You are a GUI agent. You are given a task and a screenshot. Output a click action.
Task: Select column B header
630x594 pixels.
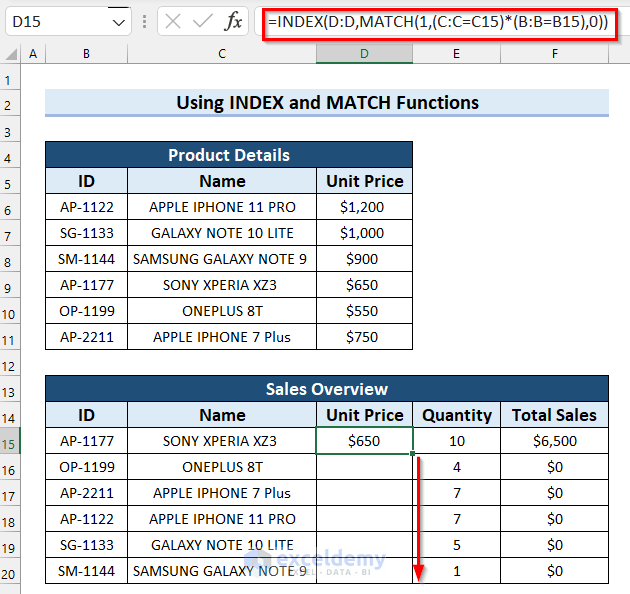pyautogui.click(x=86, y=54)
